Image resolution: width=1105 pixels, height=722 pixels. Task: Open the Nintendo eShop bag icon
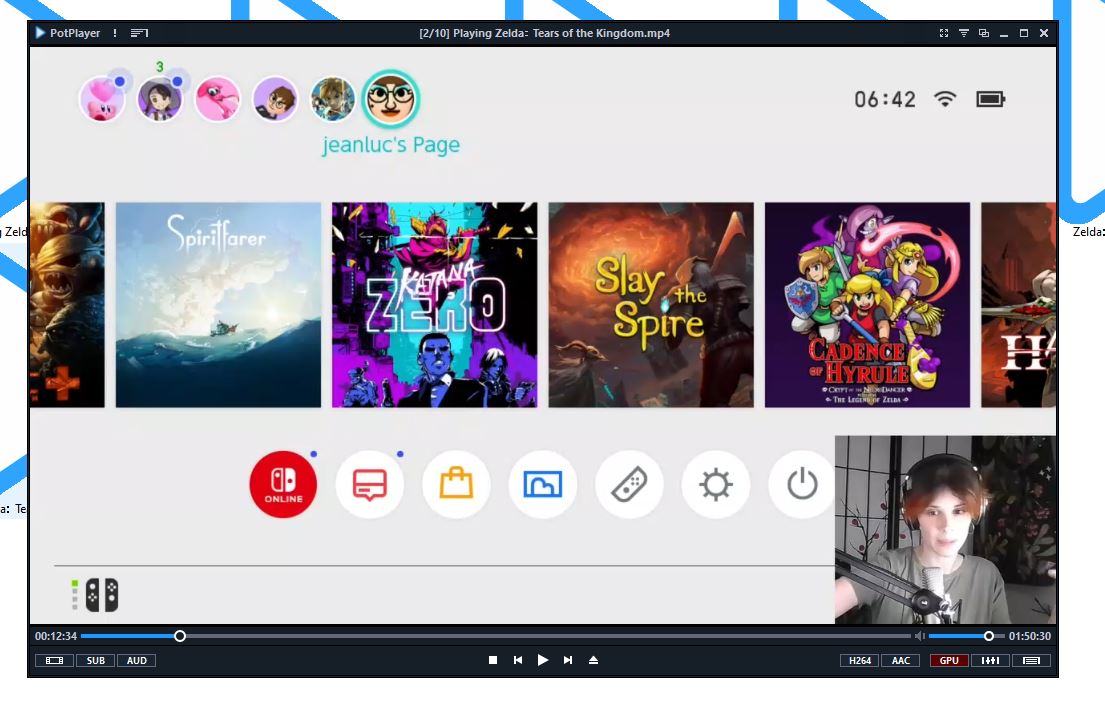pos(456,485)
